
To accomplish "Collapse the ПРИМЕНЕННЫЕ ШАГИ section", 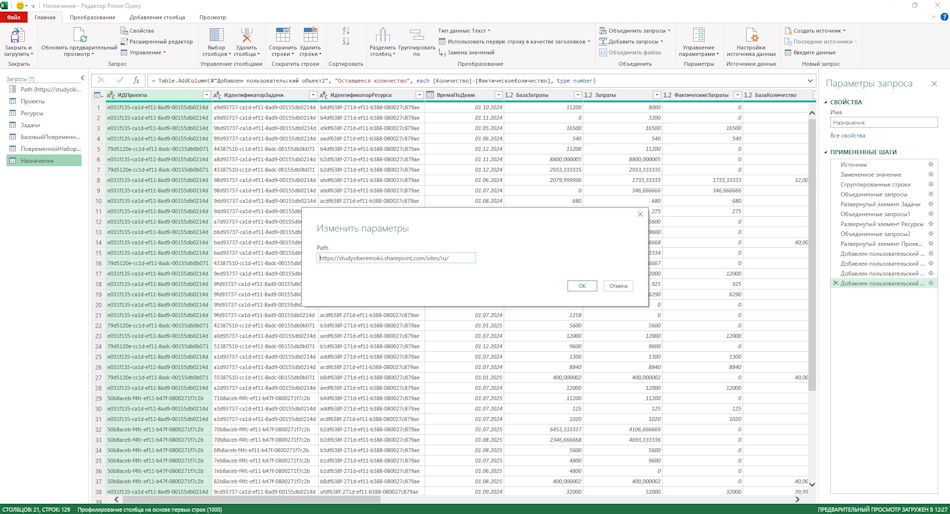I will pyautogui.click(x=826, y=152).
